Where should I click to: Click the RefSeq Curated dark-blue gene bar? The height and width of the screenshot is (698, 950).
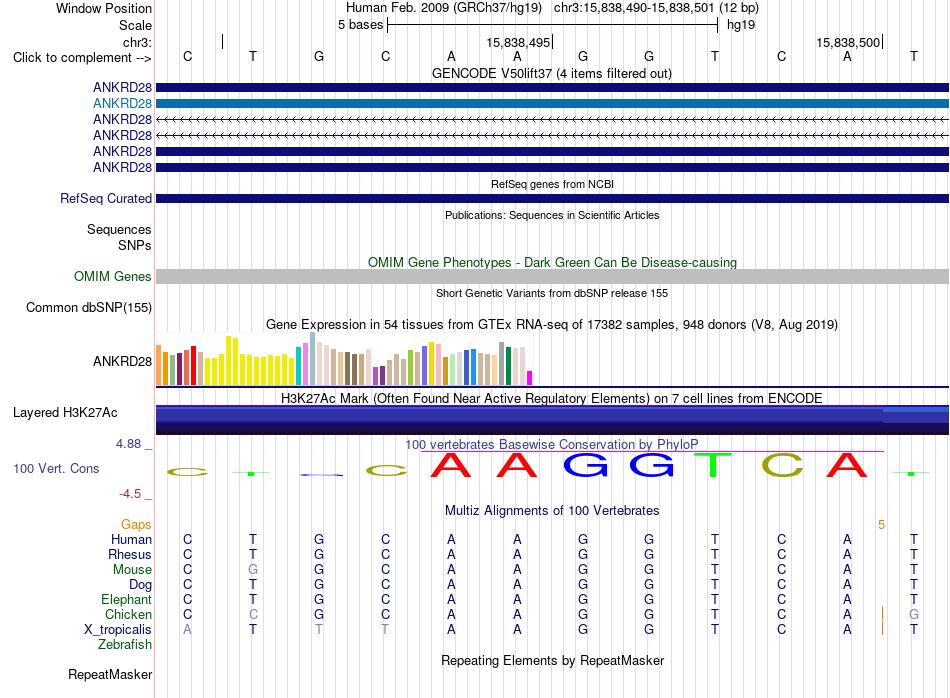pos(552,199)
